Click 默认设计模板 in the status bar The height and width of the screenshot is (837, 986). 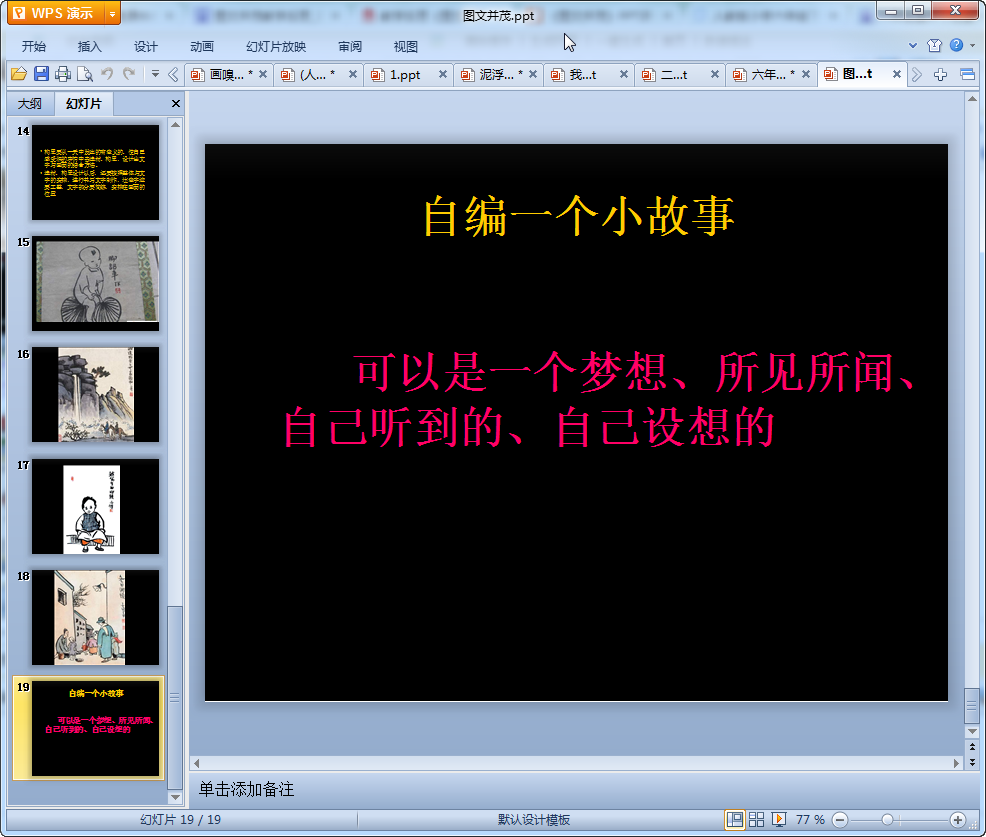point(534,819)
